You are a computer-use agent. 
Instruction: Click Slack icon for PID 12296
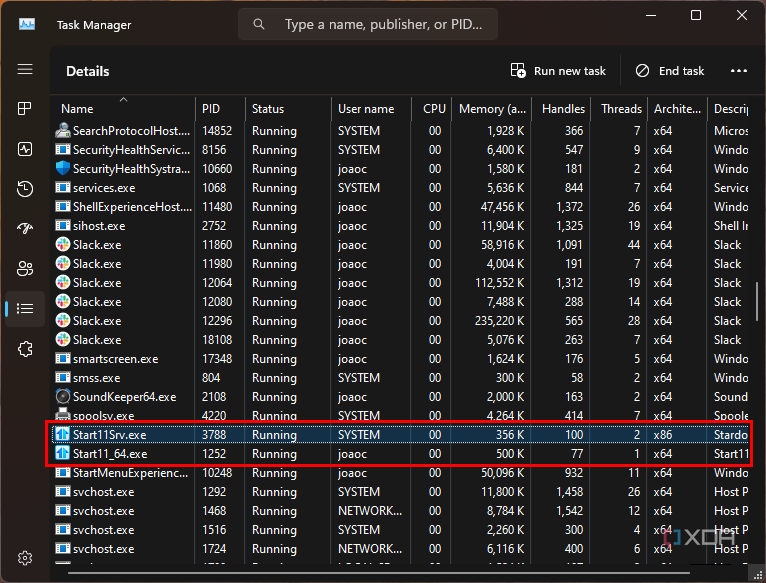[63, 321]
